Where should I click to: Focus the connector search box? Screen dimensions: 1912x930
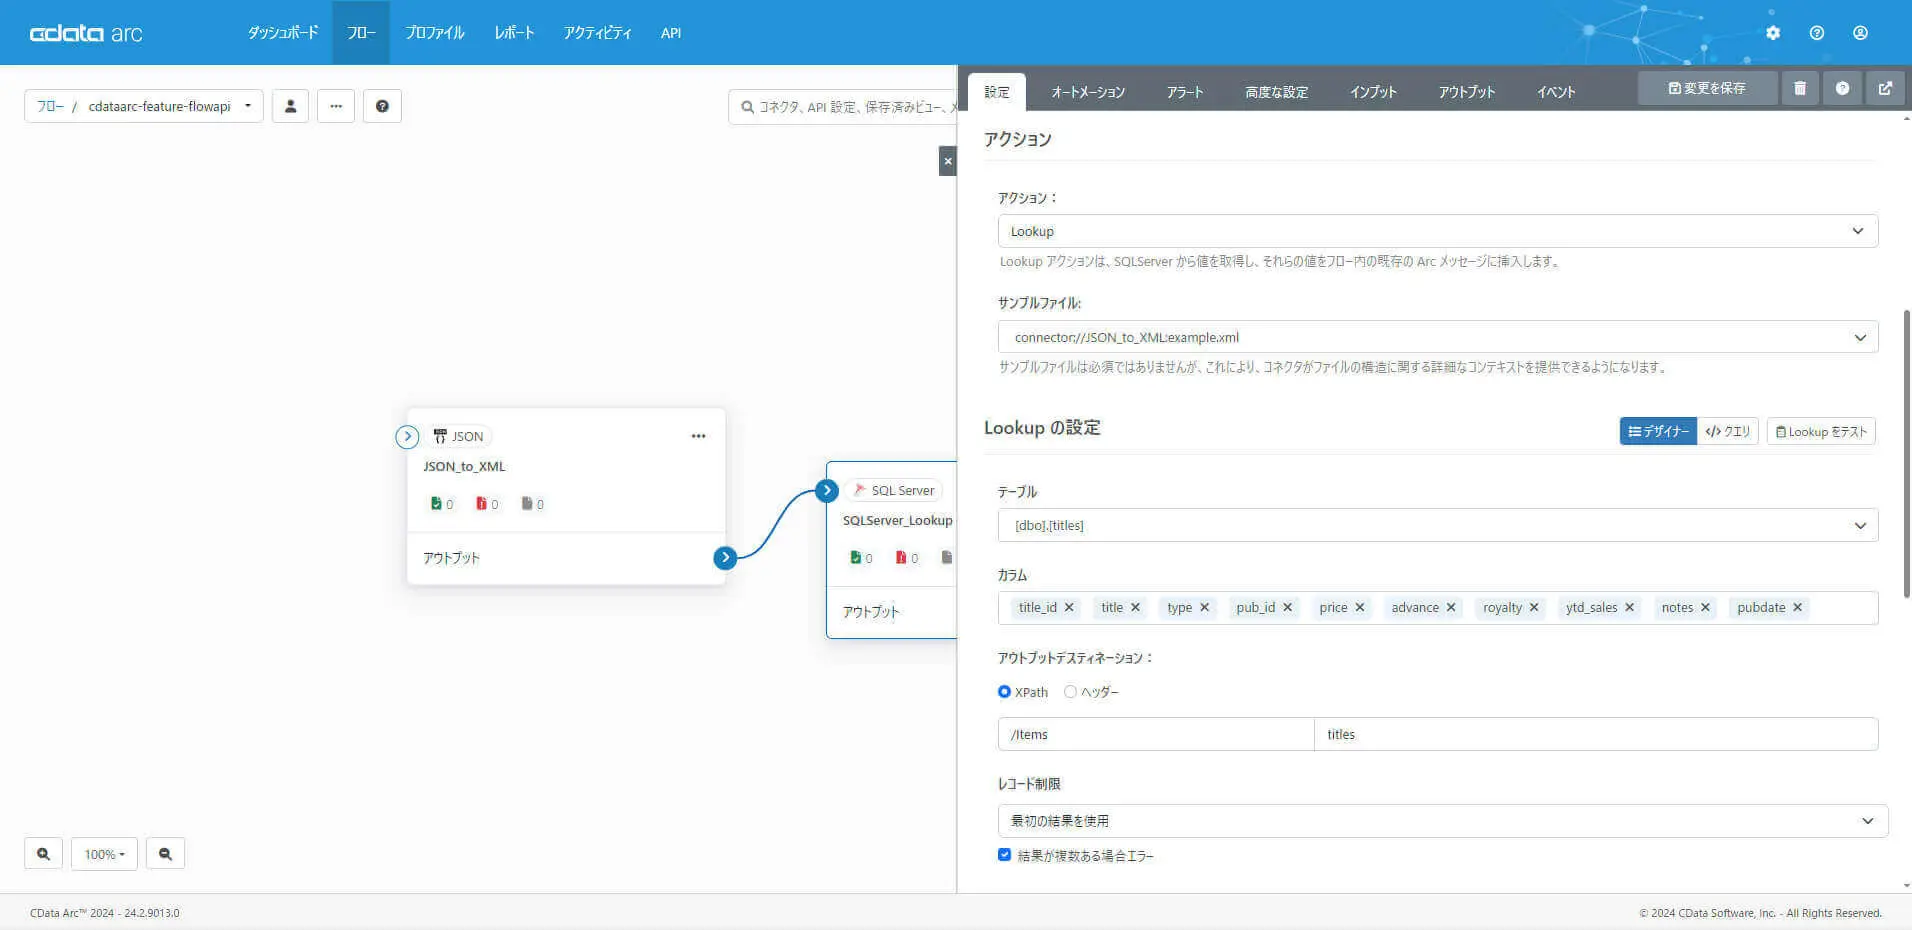point(845,107)
